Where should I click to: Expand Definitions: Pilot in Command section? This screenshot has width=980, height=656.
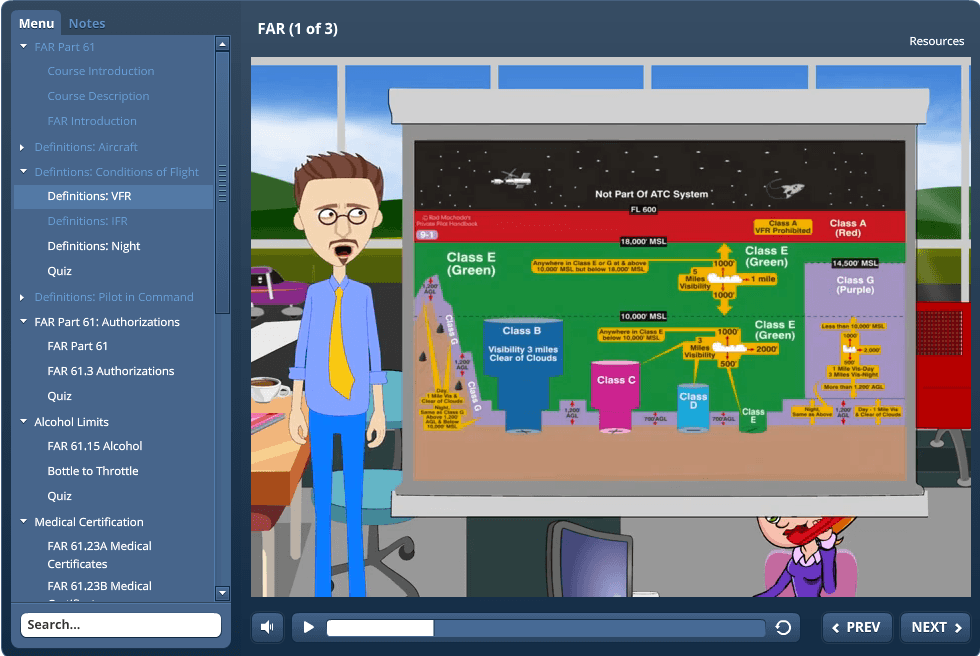[x=23, y=297]
